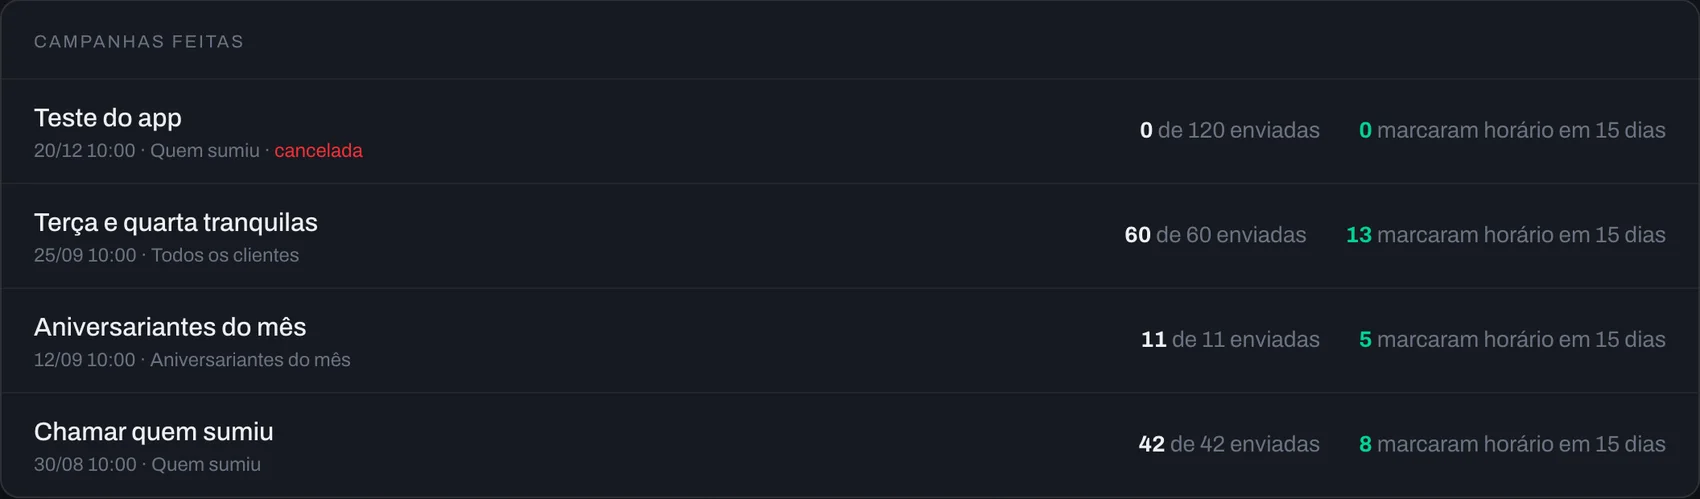This screenshot has width=1700, height=499.
Task: Click the 30/08 10:00 Quem sumiu subtitle
Action: tap(147, 465)
